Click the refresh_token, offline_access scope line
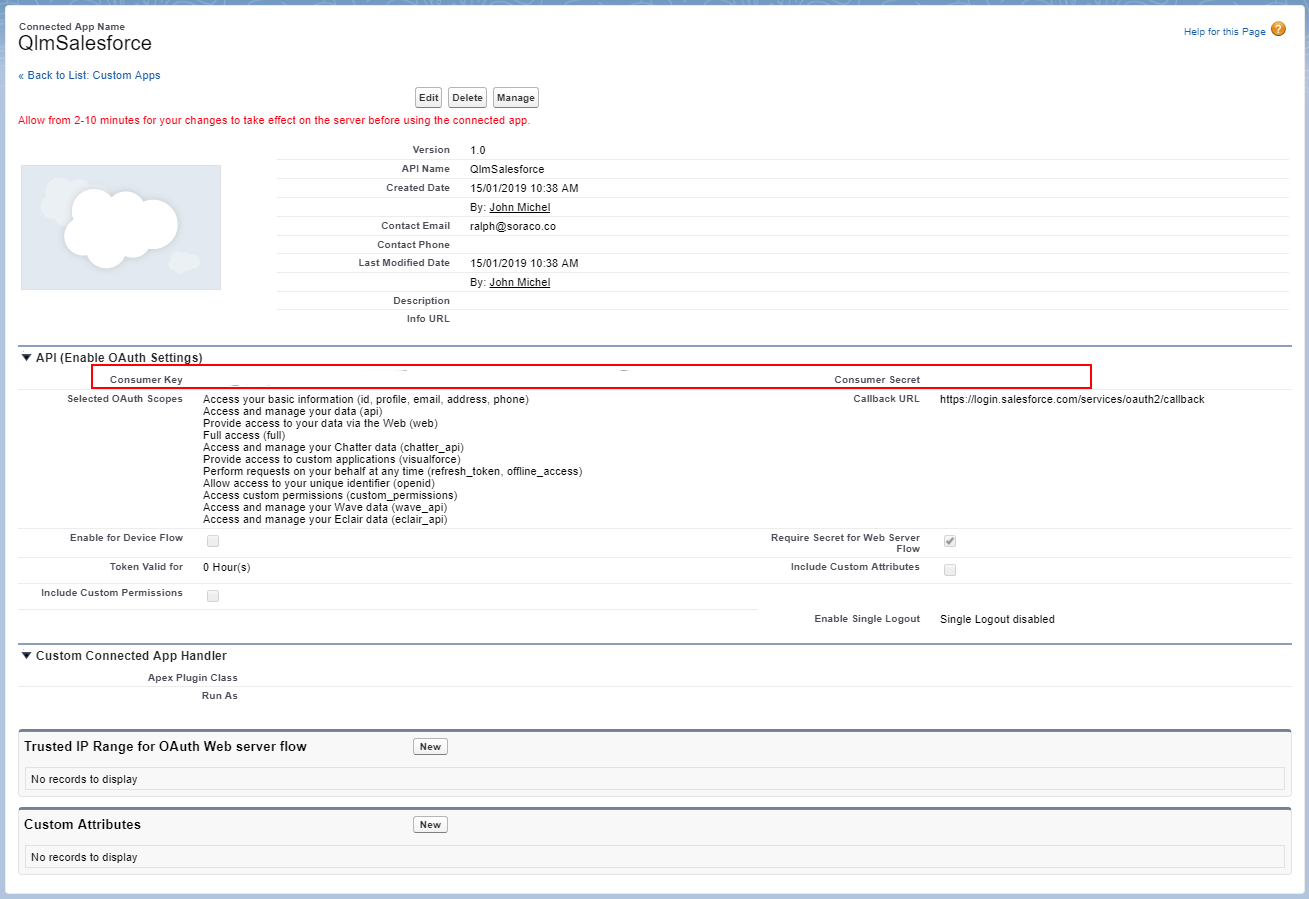 point(392,471)
